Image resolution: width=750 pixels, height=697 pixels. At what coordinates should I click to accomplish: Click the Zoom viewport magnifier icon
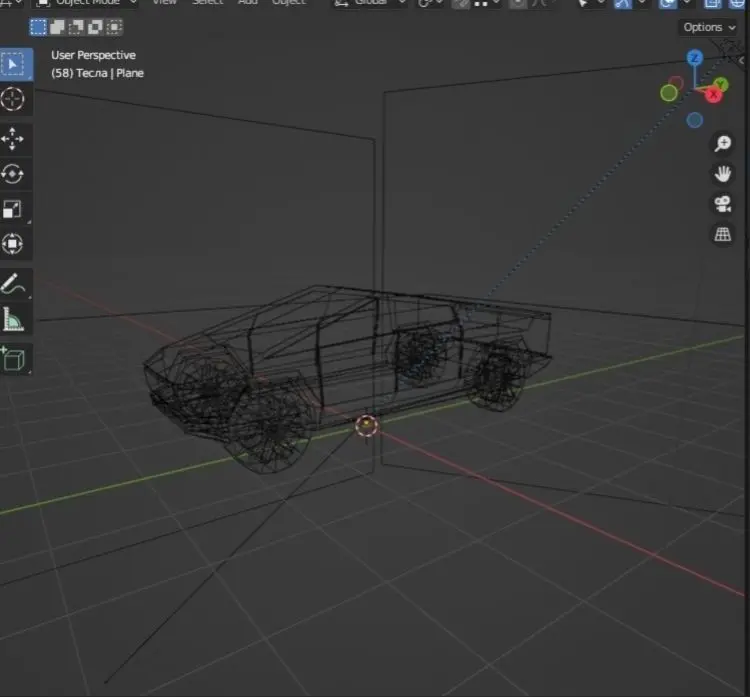pos(723,143)
